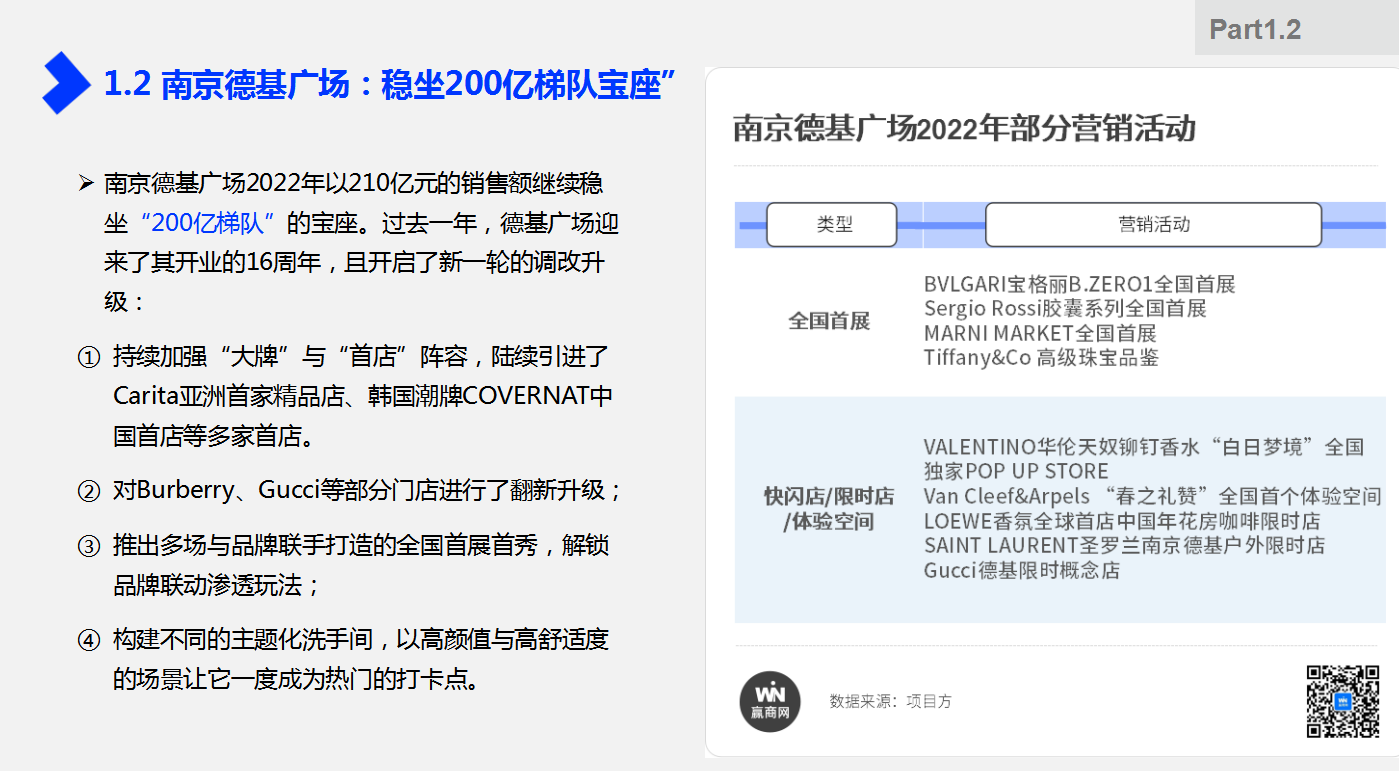
Task: Click the circled number ③ marker
Action: [89, 547]
